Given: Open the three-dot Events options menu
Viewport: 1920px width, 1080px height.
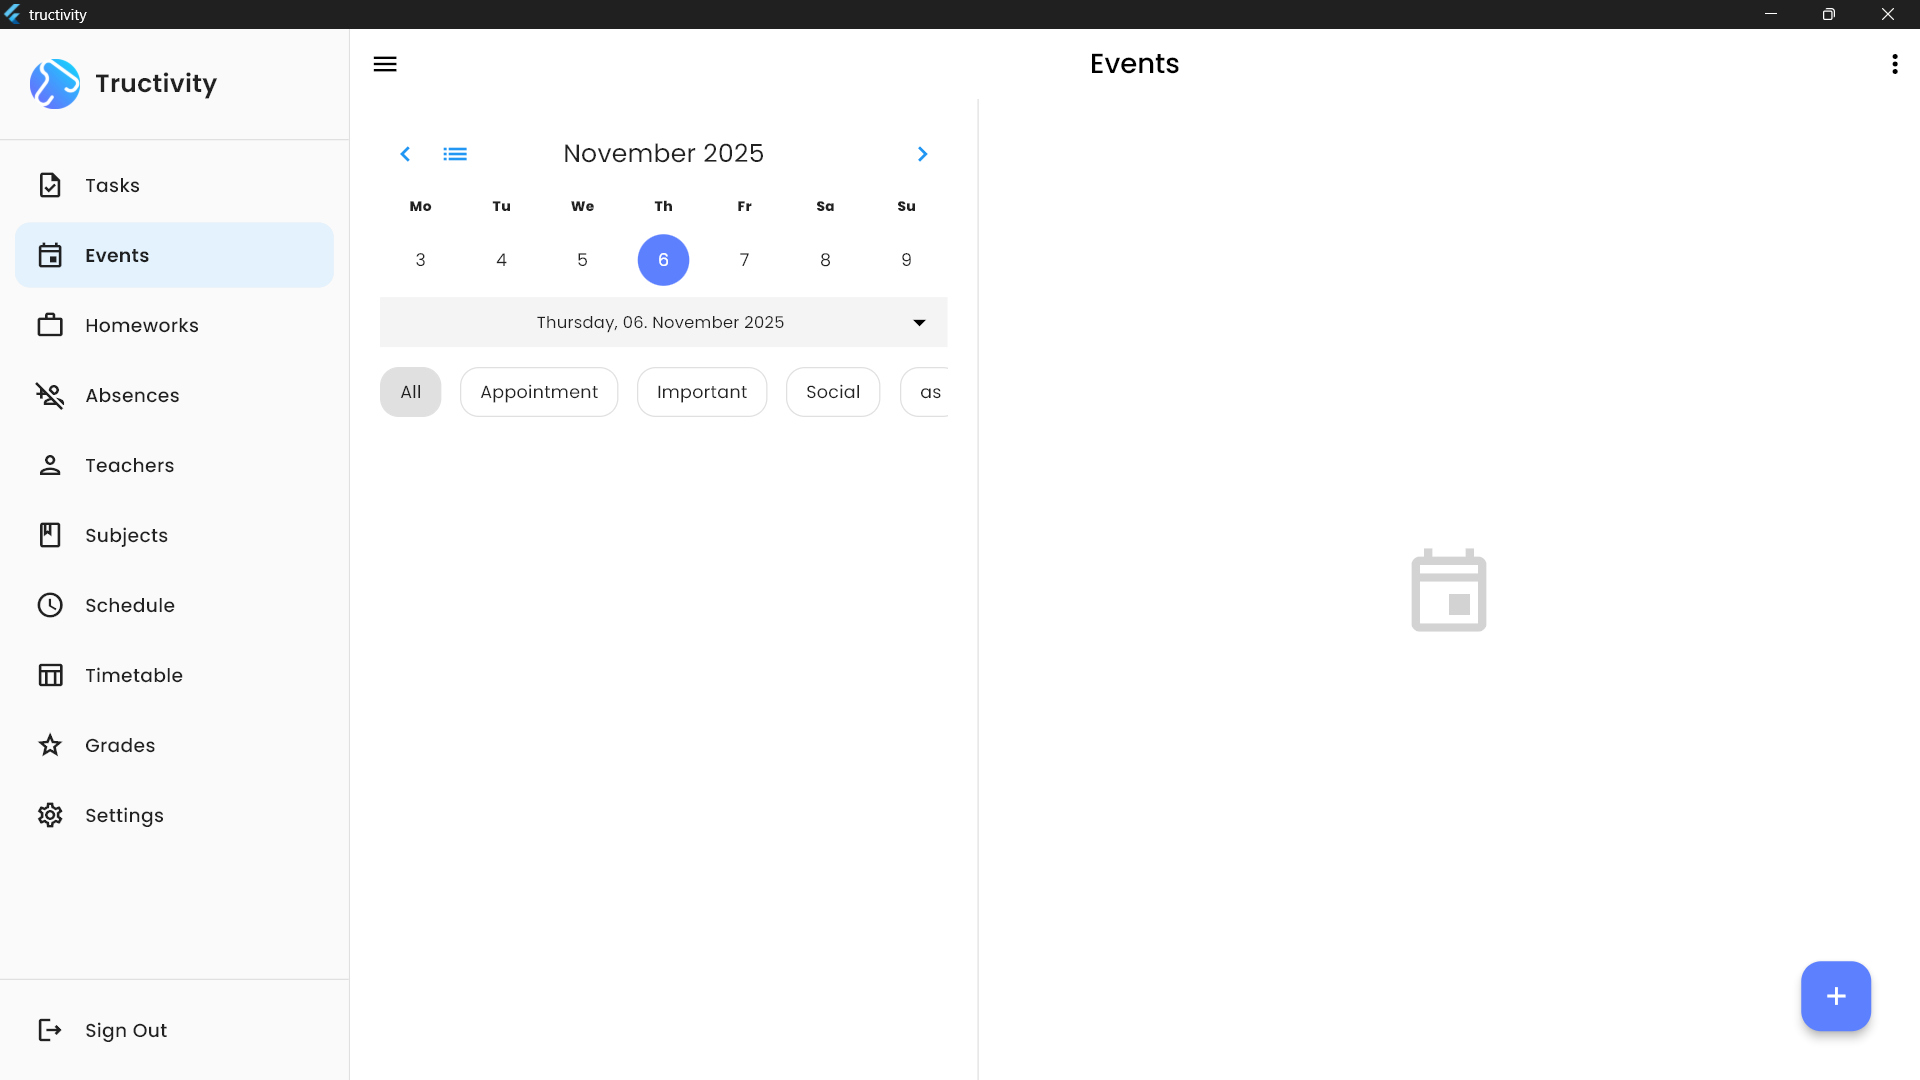Looking at the screenshot, I should click(x=1895, y=64).
